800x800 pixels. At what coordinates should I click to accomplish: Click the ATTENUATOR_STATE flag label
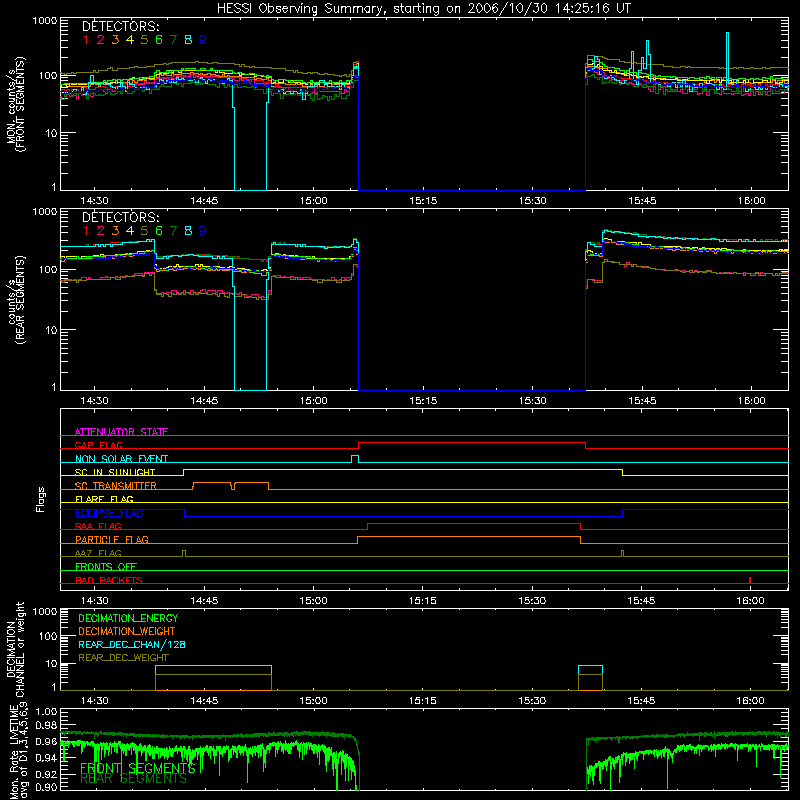[x=121, y=432]
